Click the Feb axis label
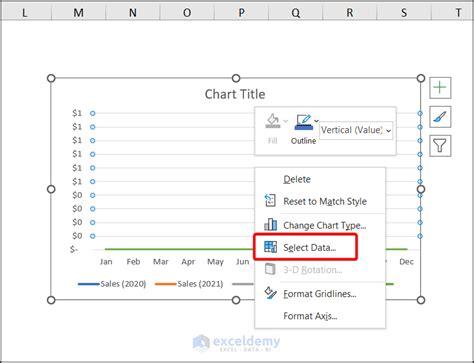The height and width of the screenshot is (363, 474). click(x=133, y=262)
